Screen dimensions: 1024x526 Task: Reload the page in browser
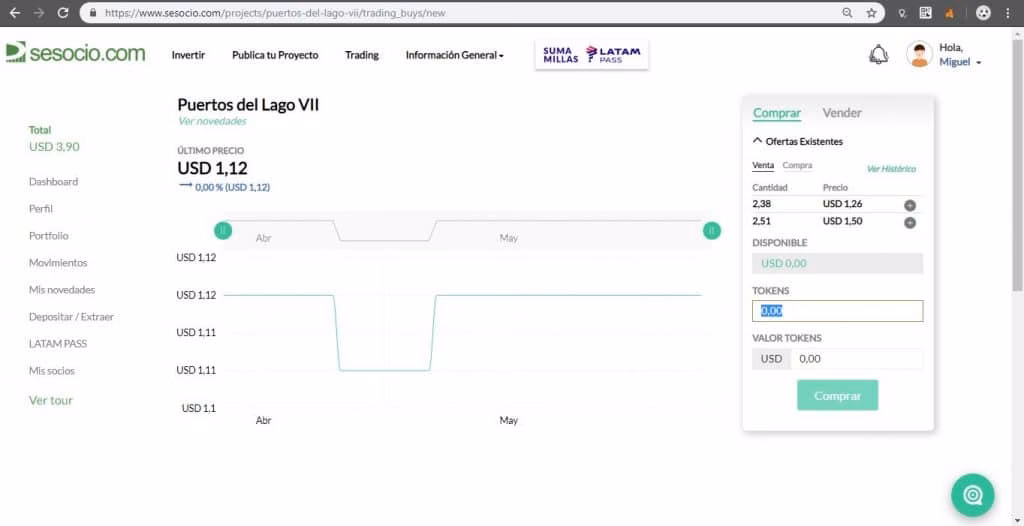point(63,13)
